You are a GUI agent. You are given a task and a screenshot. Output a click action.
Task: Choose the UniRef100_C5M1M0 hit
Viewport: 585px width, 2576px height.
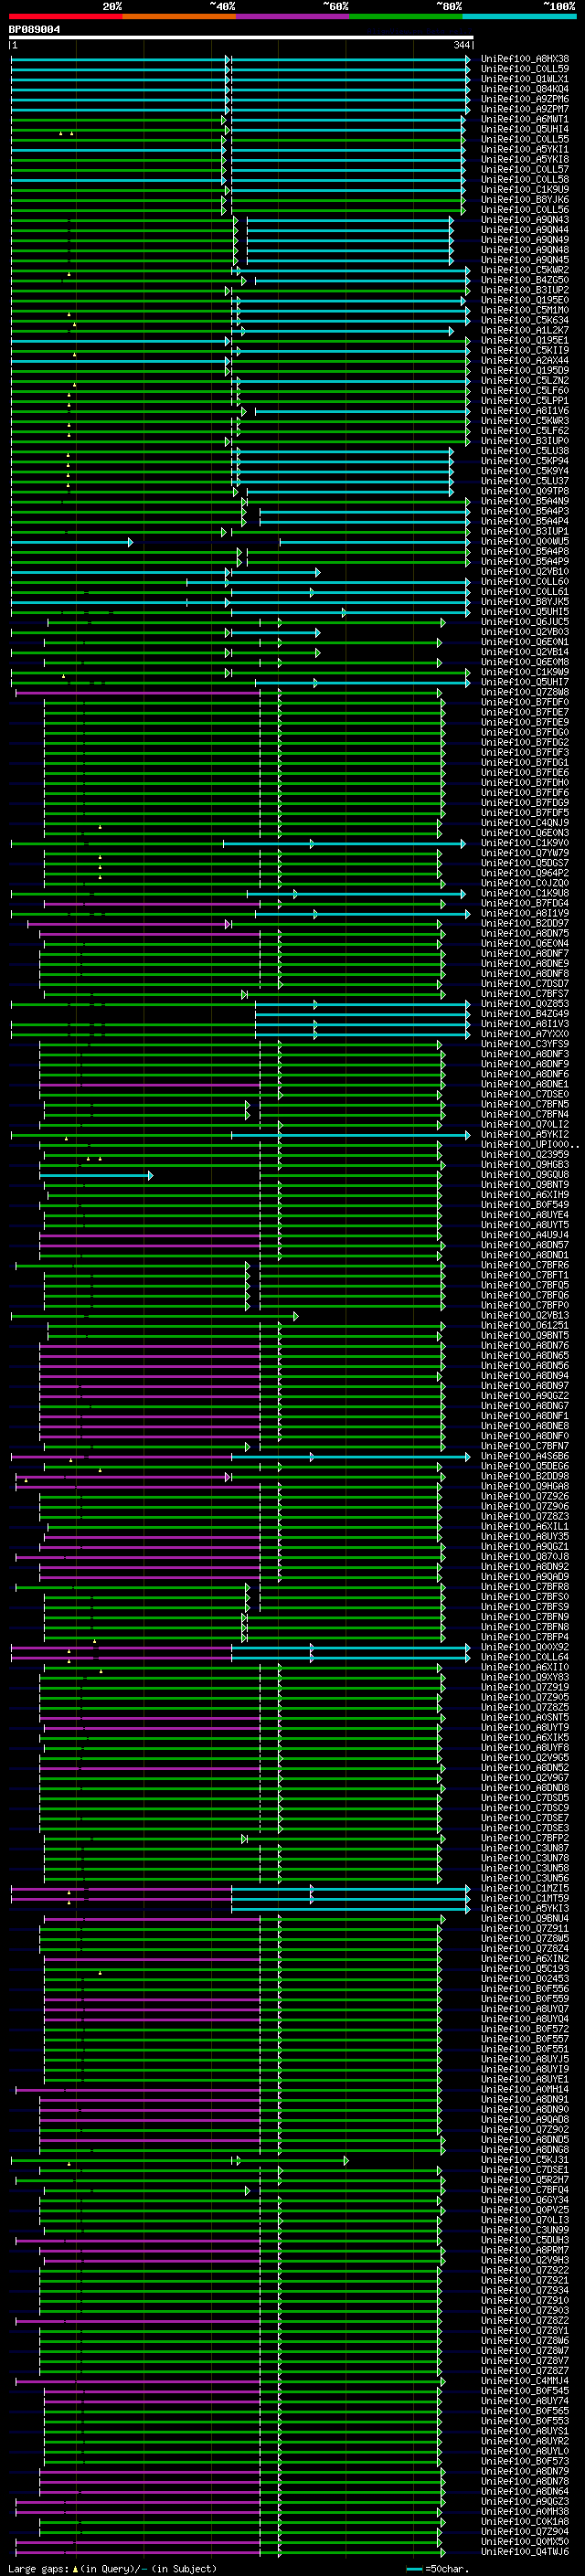(524, 310)
